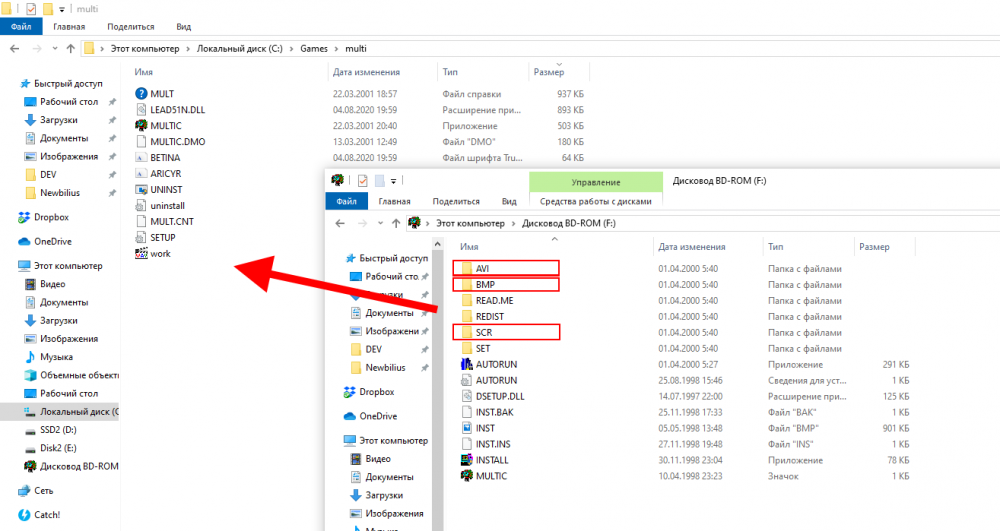The width and height of the screenshot is (1000, 531).
Task: Open the AVI folder
Action: pyautogui.click(x=482, y=268)
